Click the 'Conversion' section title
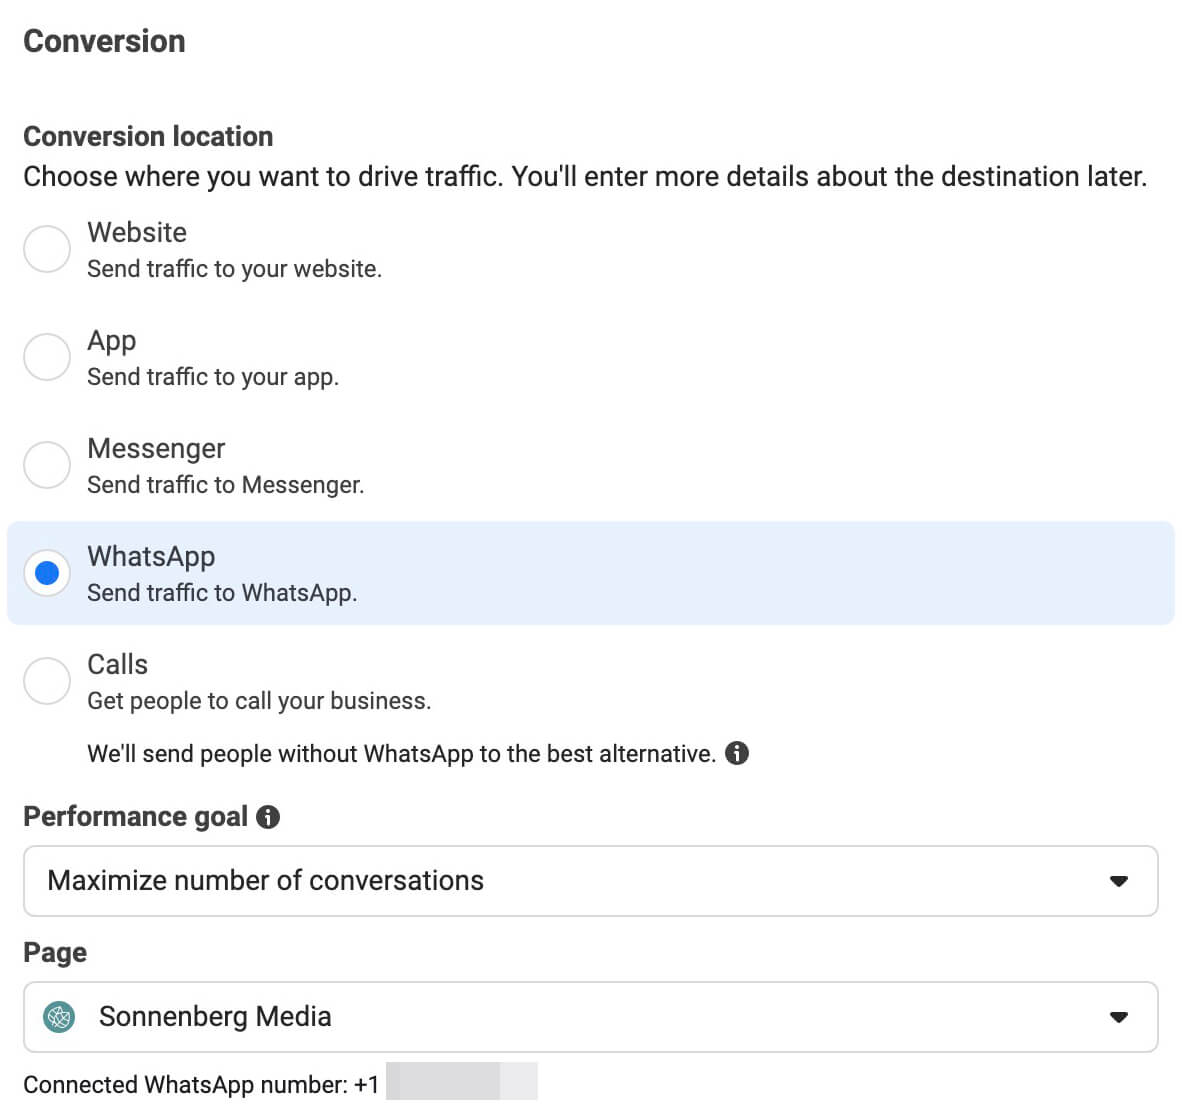Image resolution: width=1182 pixels, height=1117 pixels. [104, 41]
